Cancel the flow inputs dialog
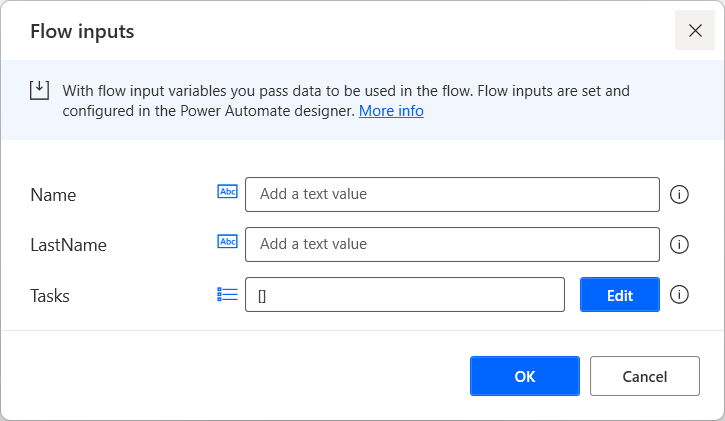725x421 pixels. click(x=644, y=376)
